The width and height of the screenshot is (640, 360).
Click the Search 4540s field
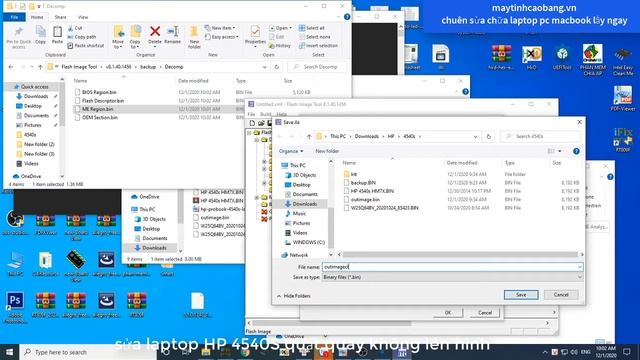click(x=540, y=136)
